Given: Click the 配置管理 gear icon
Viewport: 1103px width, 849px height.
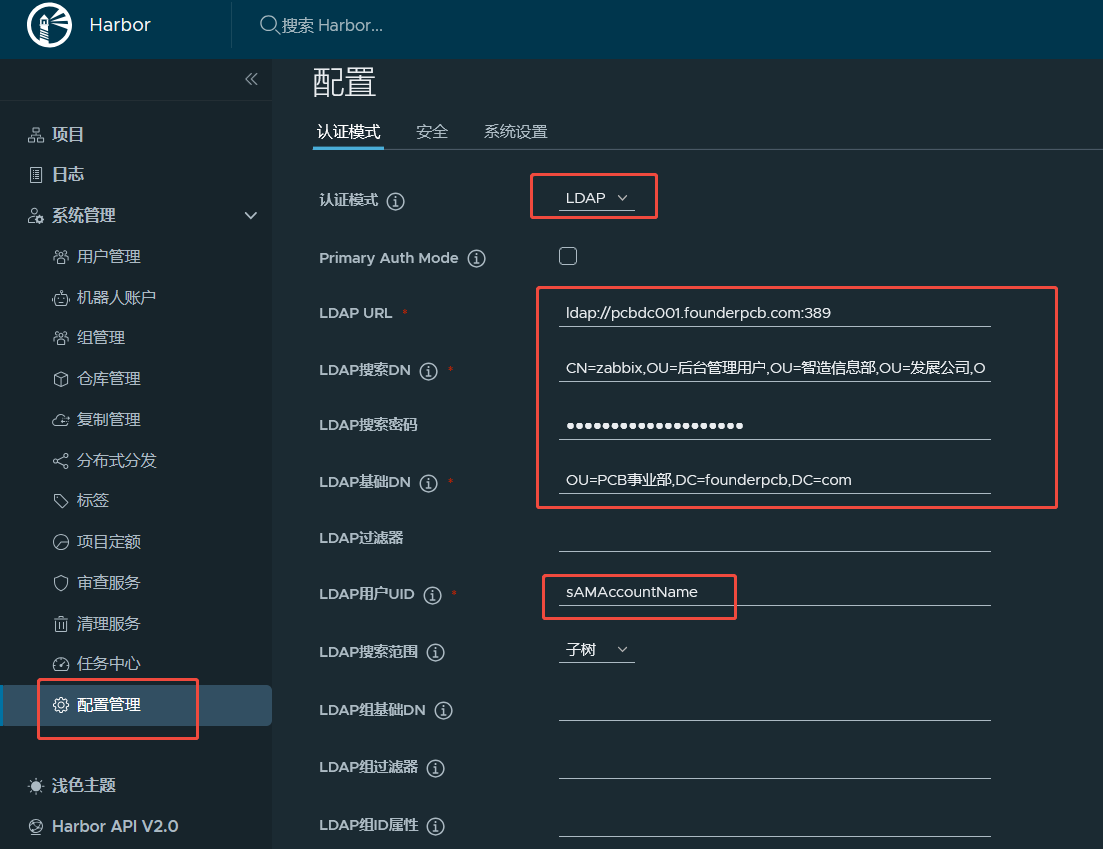Looking at the screenshot, I should click(61, 705).
